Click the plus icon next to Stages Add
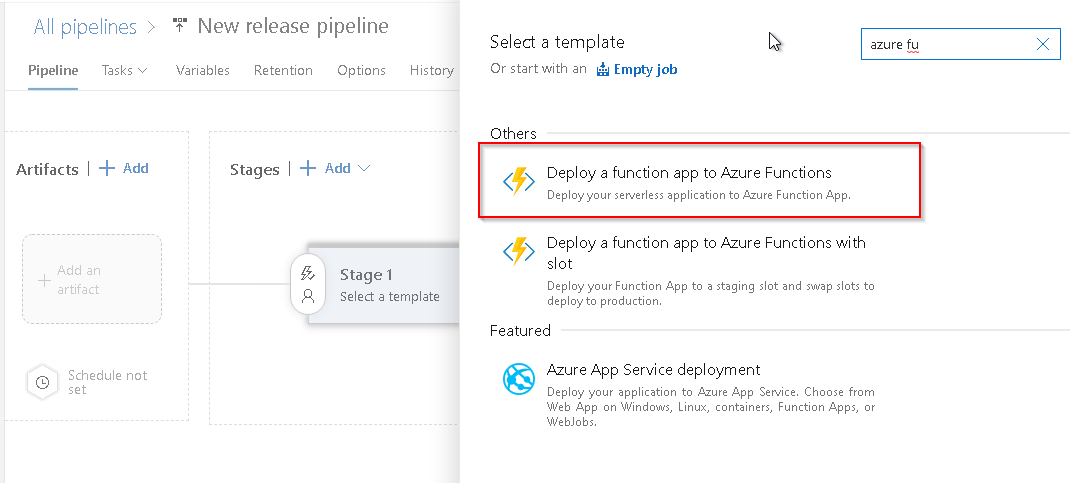This screenshot has height=483, width=1070. 308,169
